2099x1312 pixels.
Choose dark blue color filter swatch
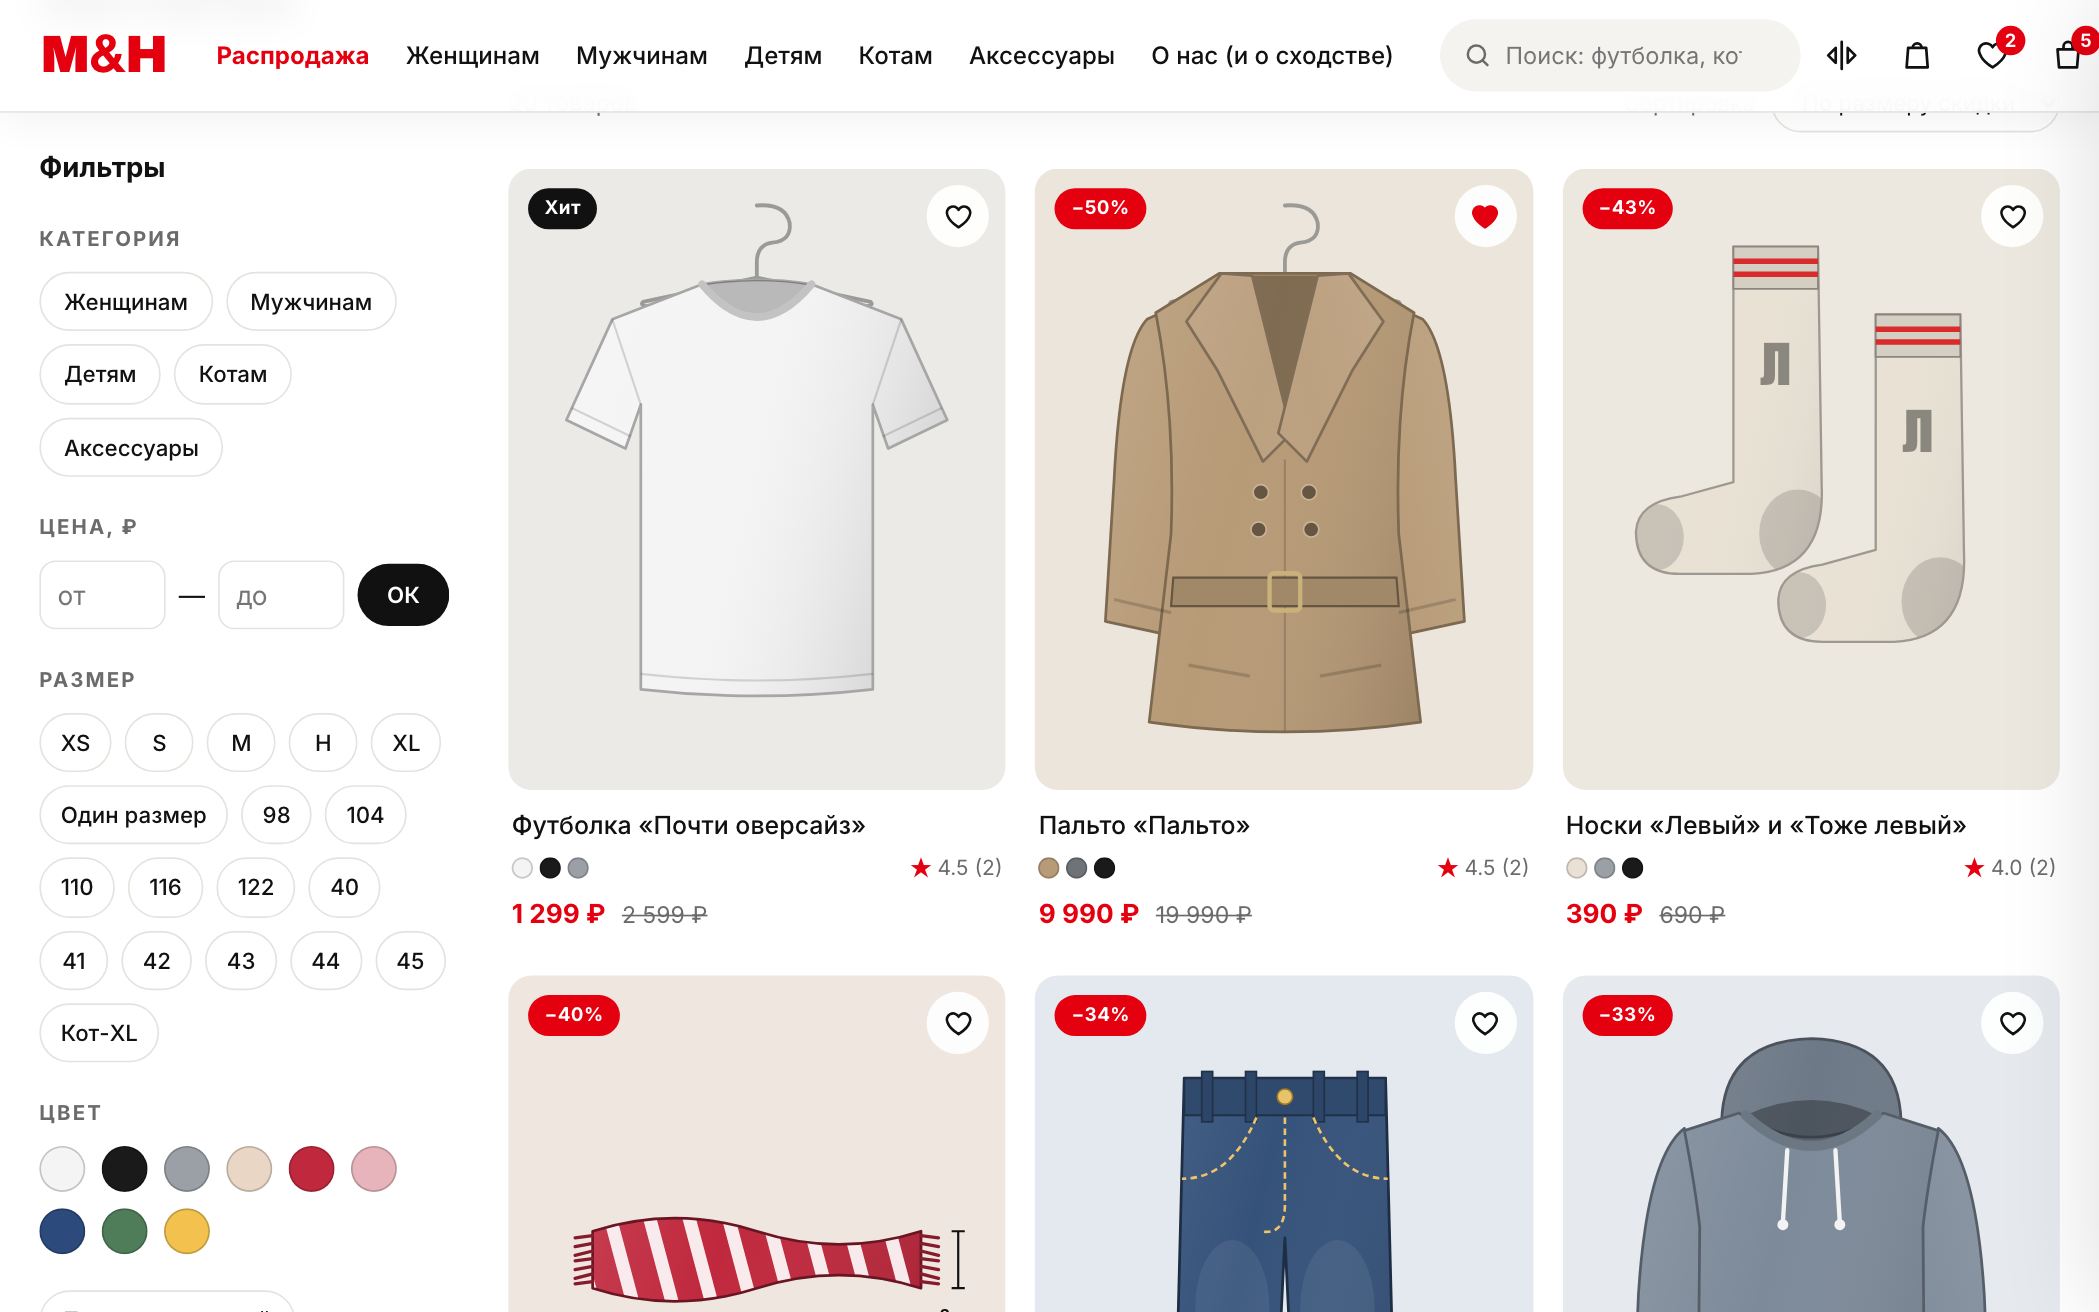(x=62, y=1231)
